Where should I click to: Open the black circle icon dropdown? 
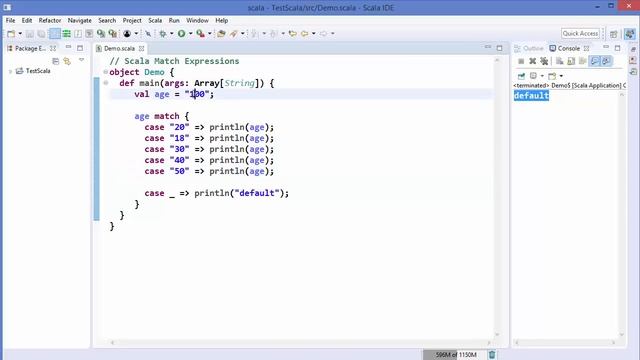coord(136,33)
